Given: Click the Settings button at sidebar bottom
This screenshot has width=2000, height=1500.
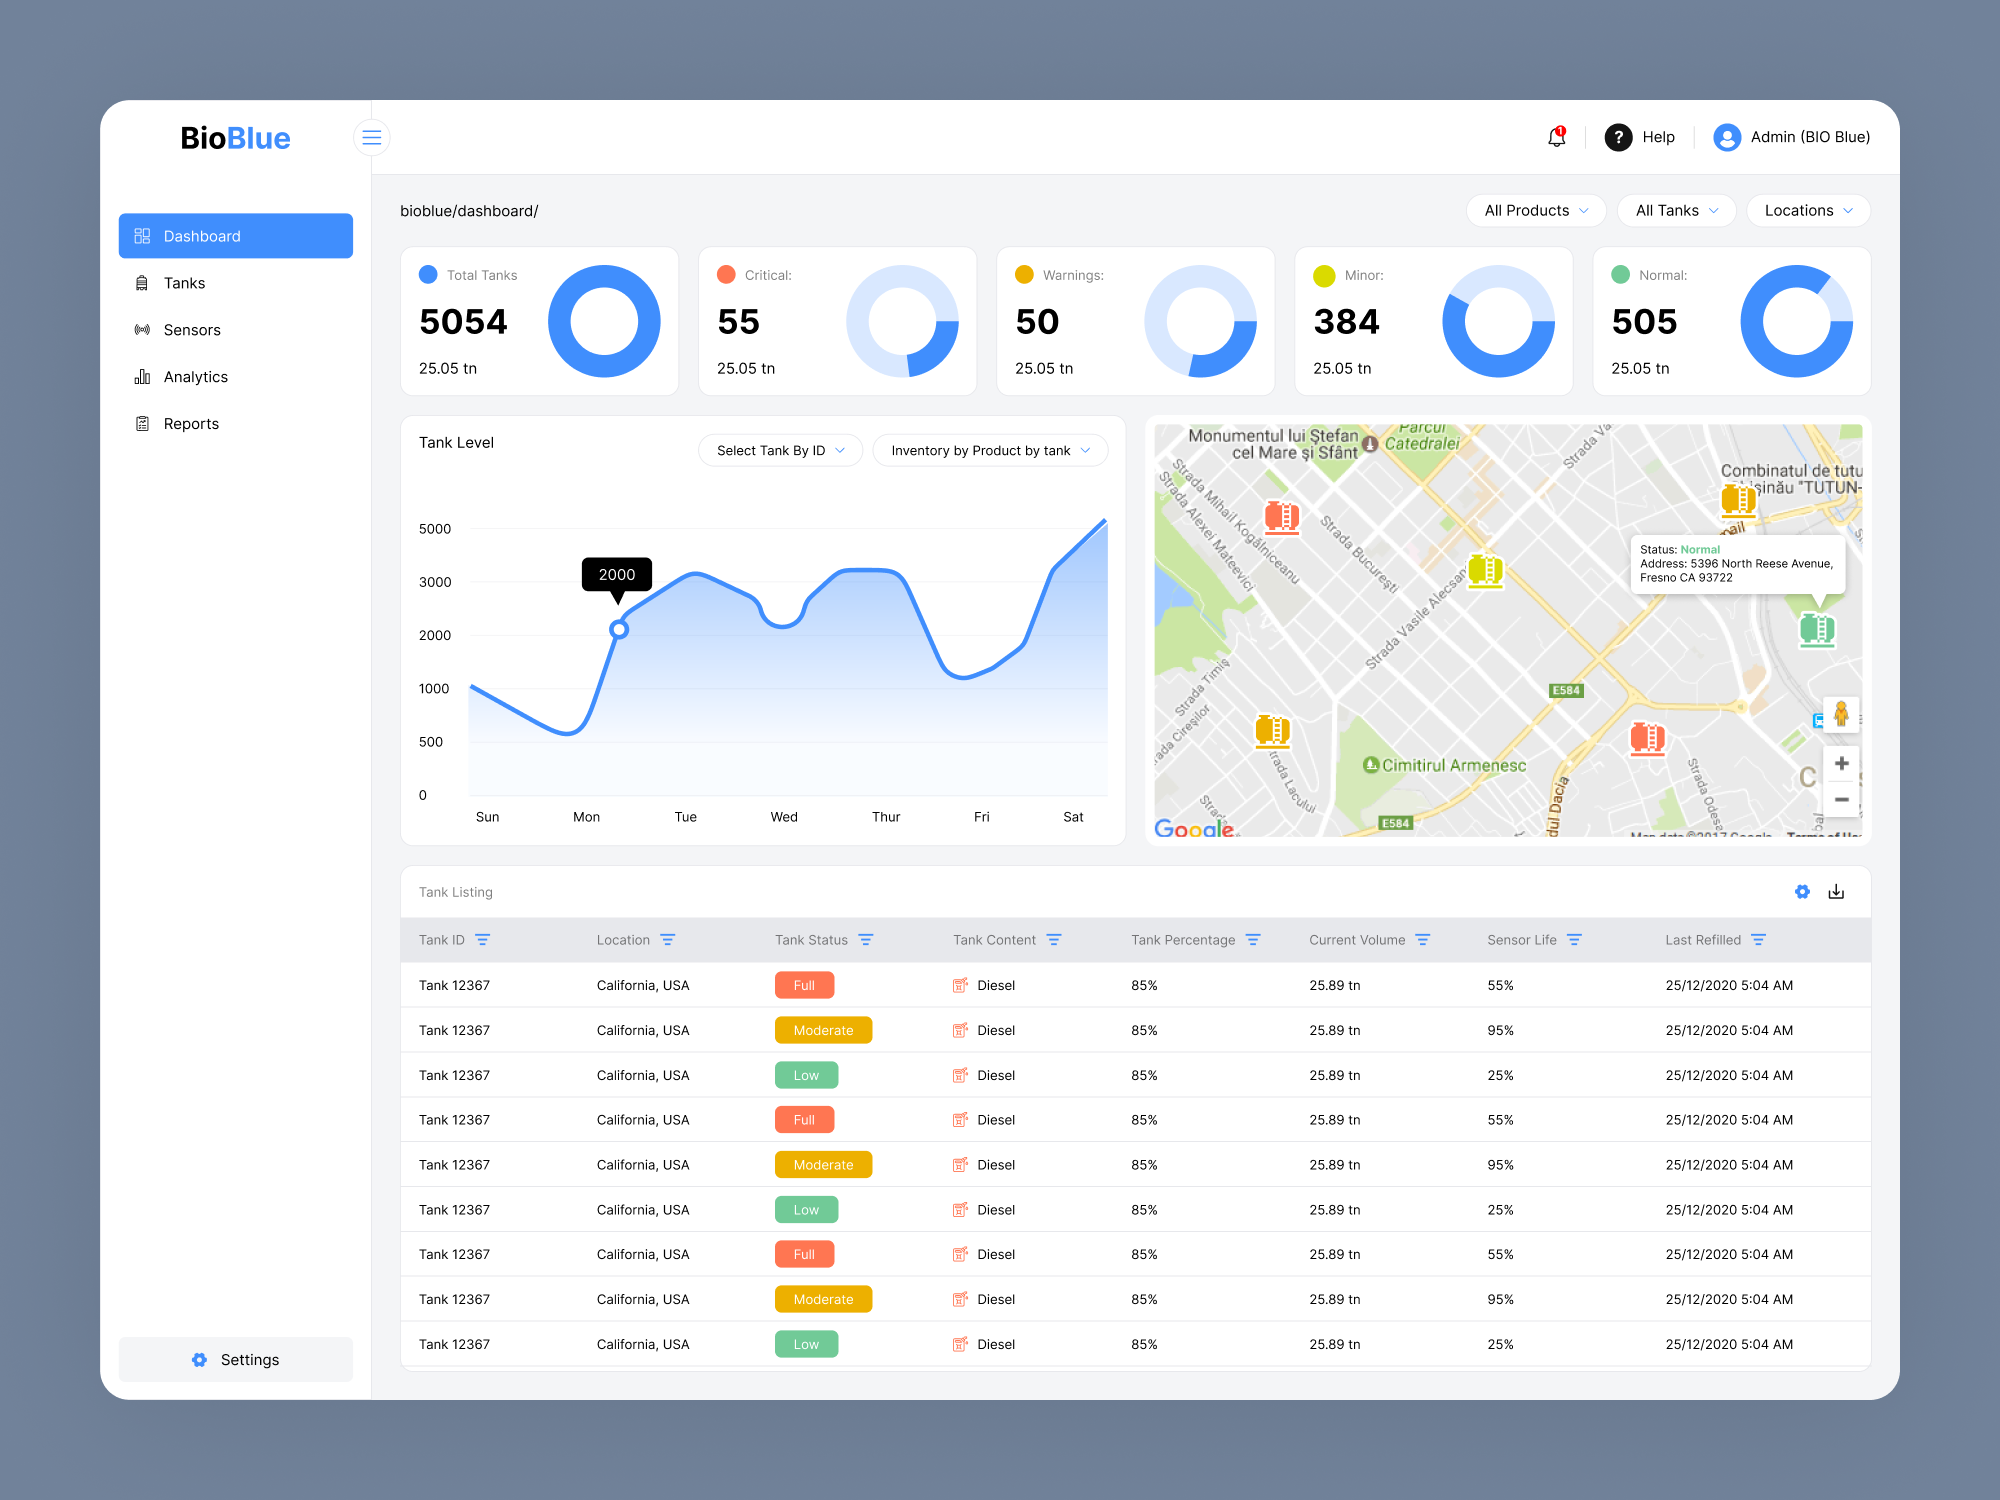Looking at the screenshot, I should [x=236, y=1360].
